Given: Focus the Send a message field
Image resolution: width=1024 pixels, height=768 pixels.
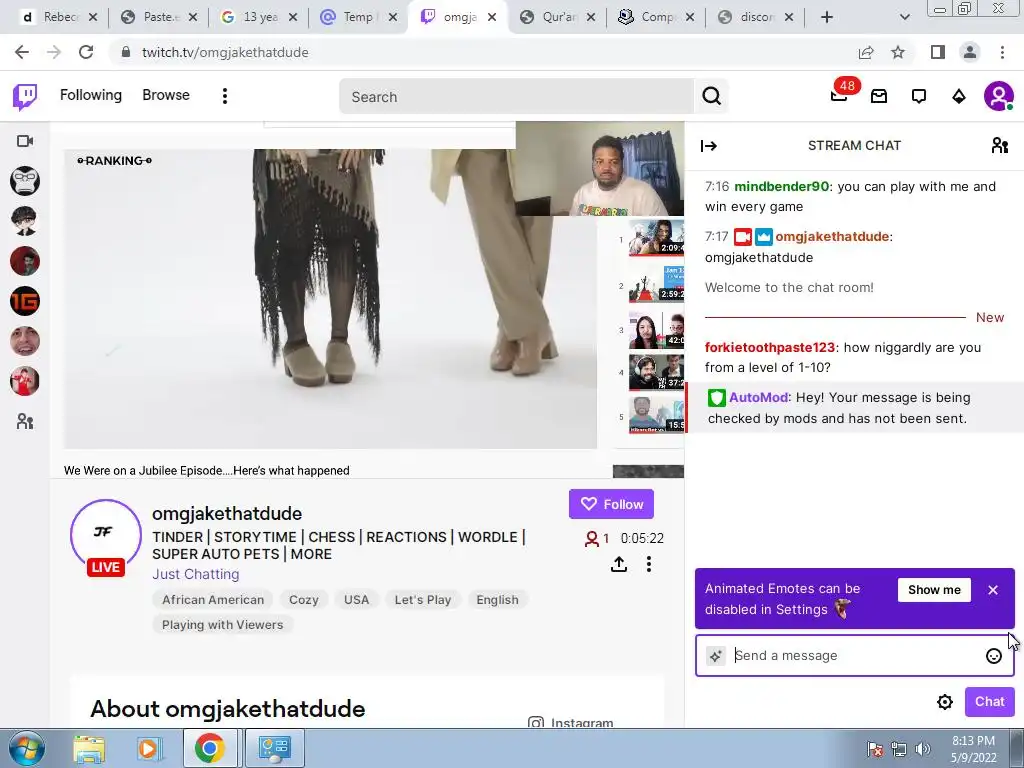Looking at the screenshot, I should coord(854,656).
